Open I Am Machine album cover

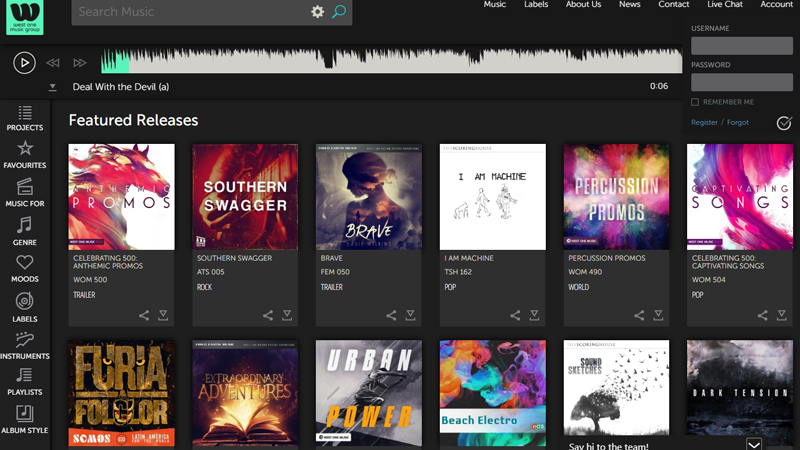click(493, 197)
